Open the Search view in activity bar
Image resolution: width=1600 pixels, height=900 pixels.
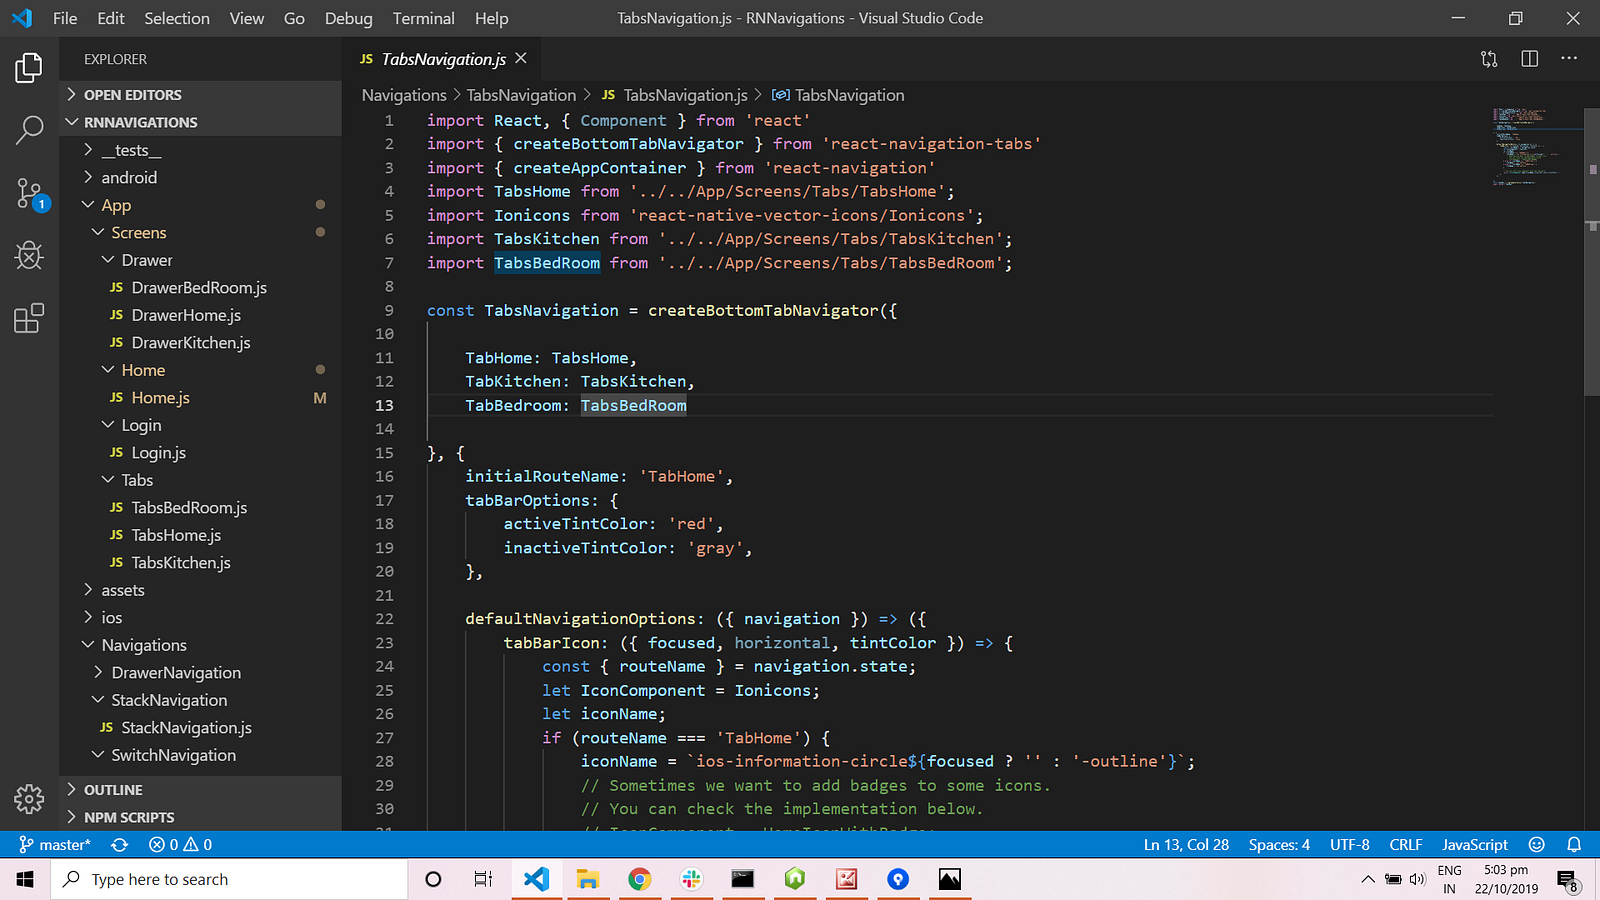[29, 130]
